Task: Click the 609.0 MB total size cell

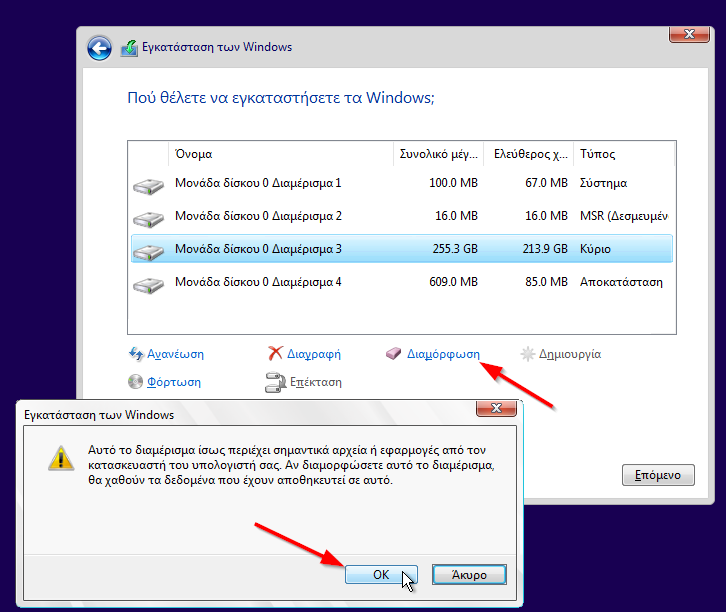Action: (453, 282)
